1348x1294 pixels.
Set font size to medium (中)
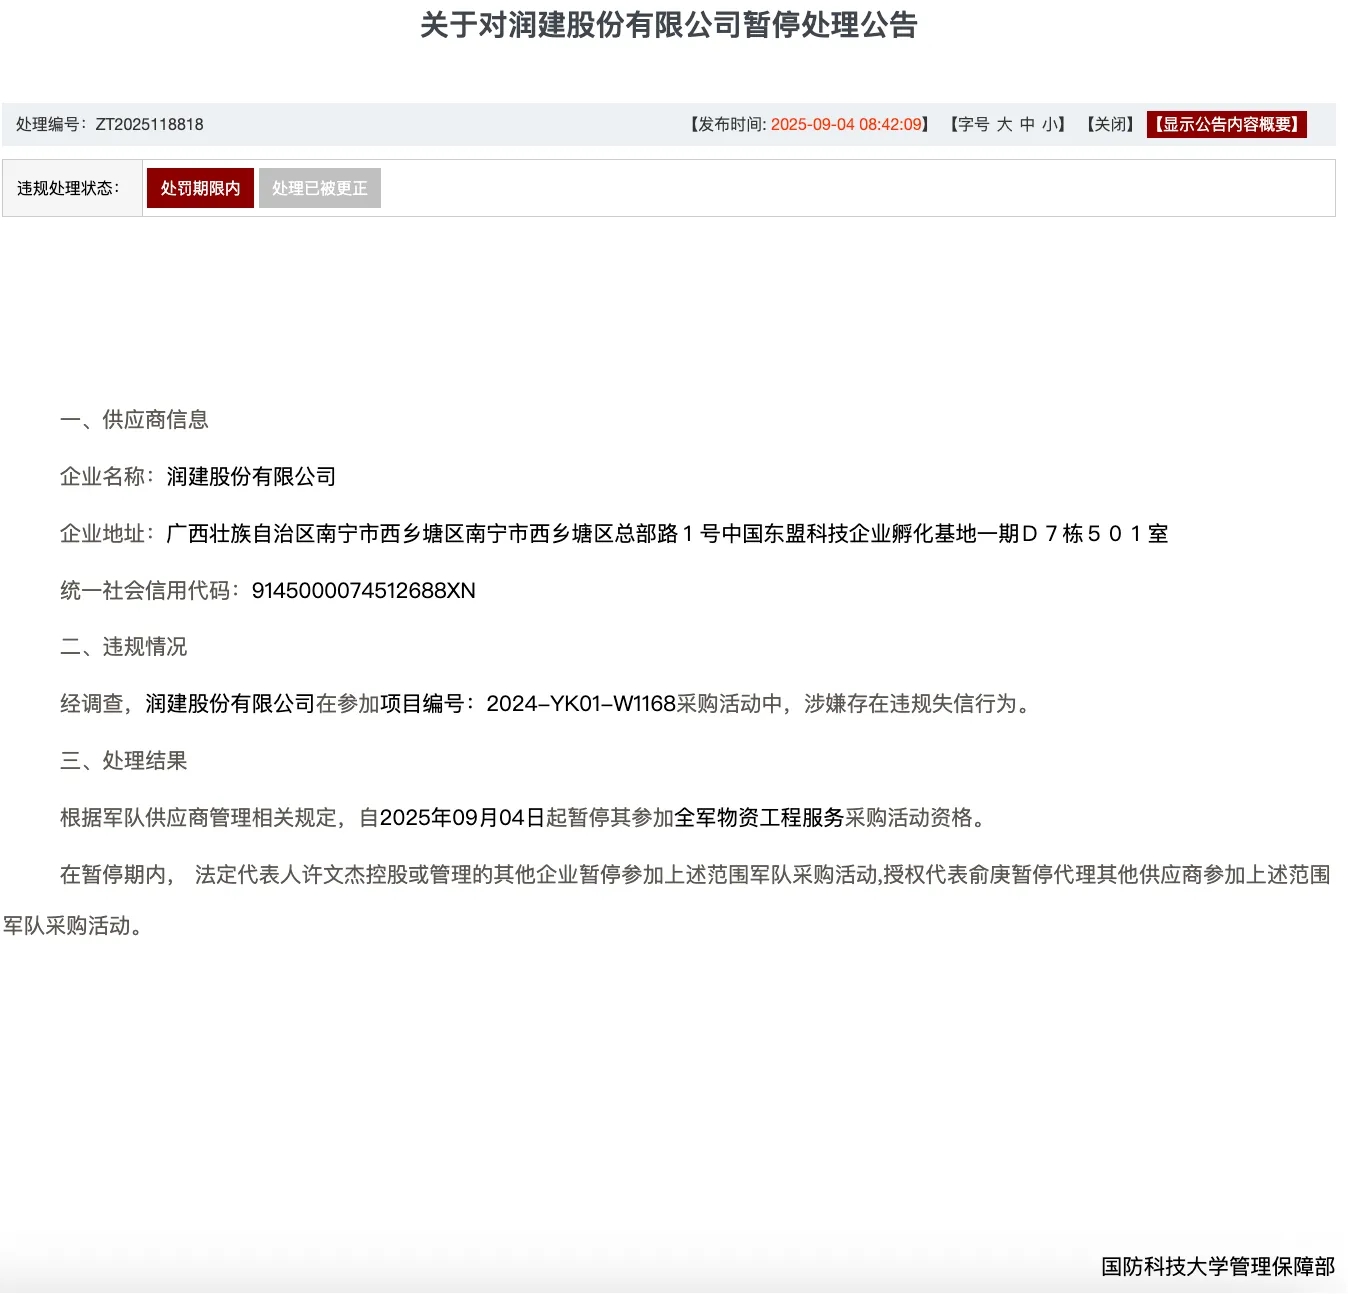click(x=1027, y=124)
